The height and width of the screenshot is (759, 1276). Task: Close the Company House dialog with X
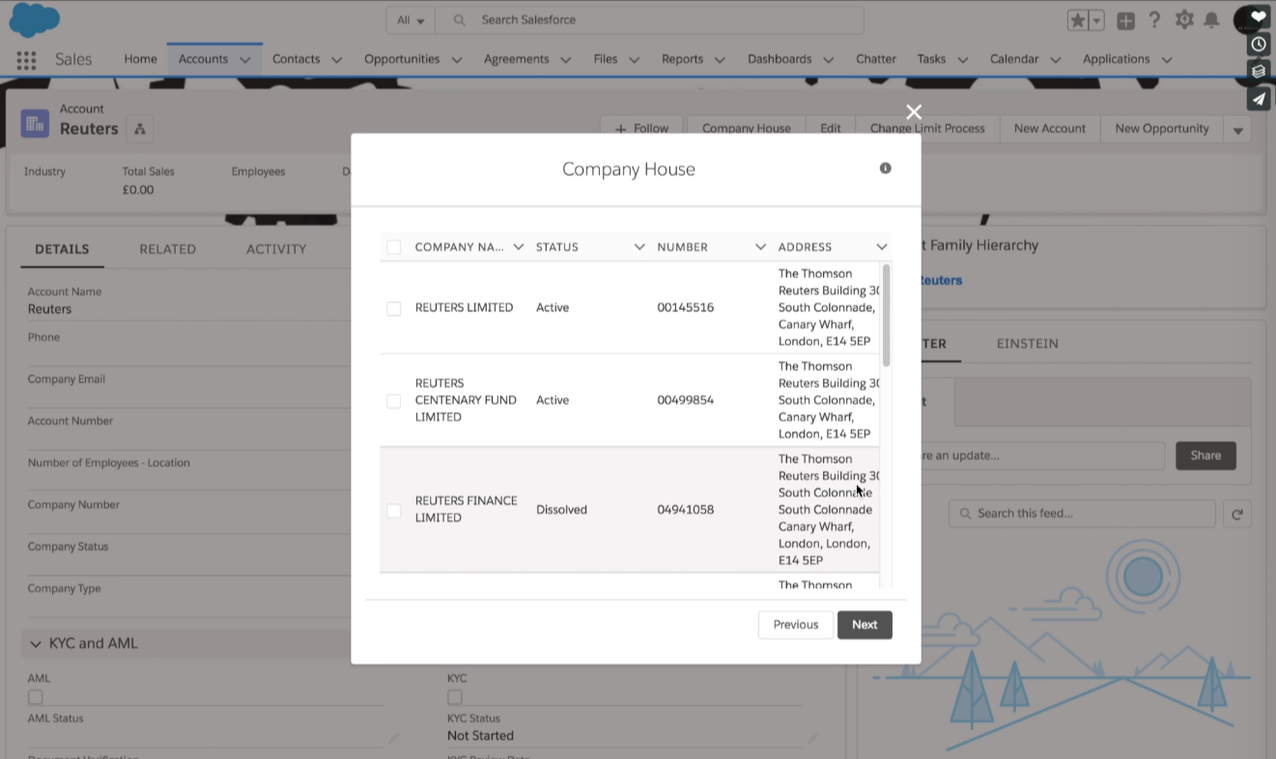click(913, 112)
